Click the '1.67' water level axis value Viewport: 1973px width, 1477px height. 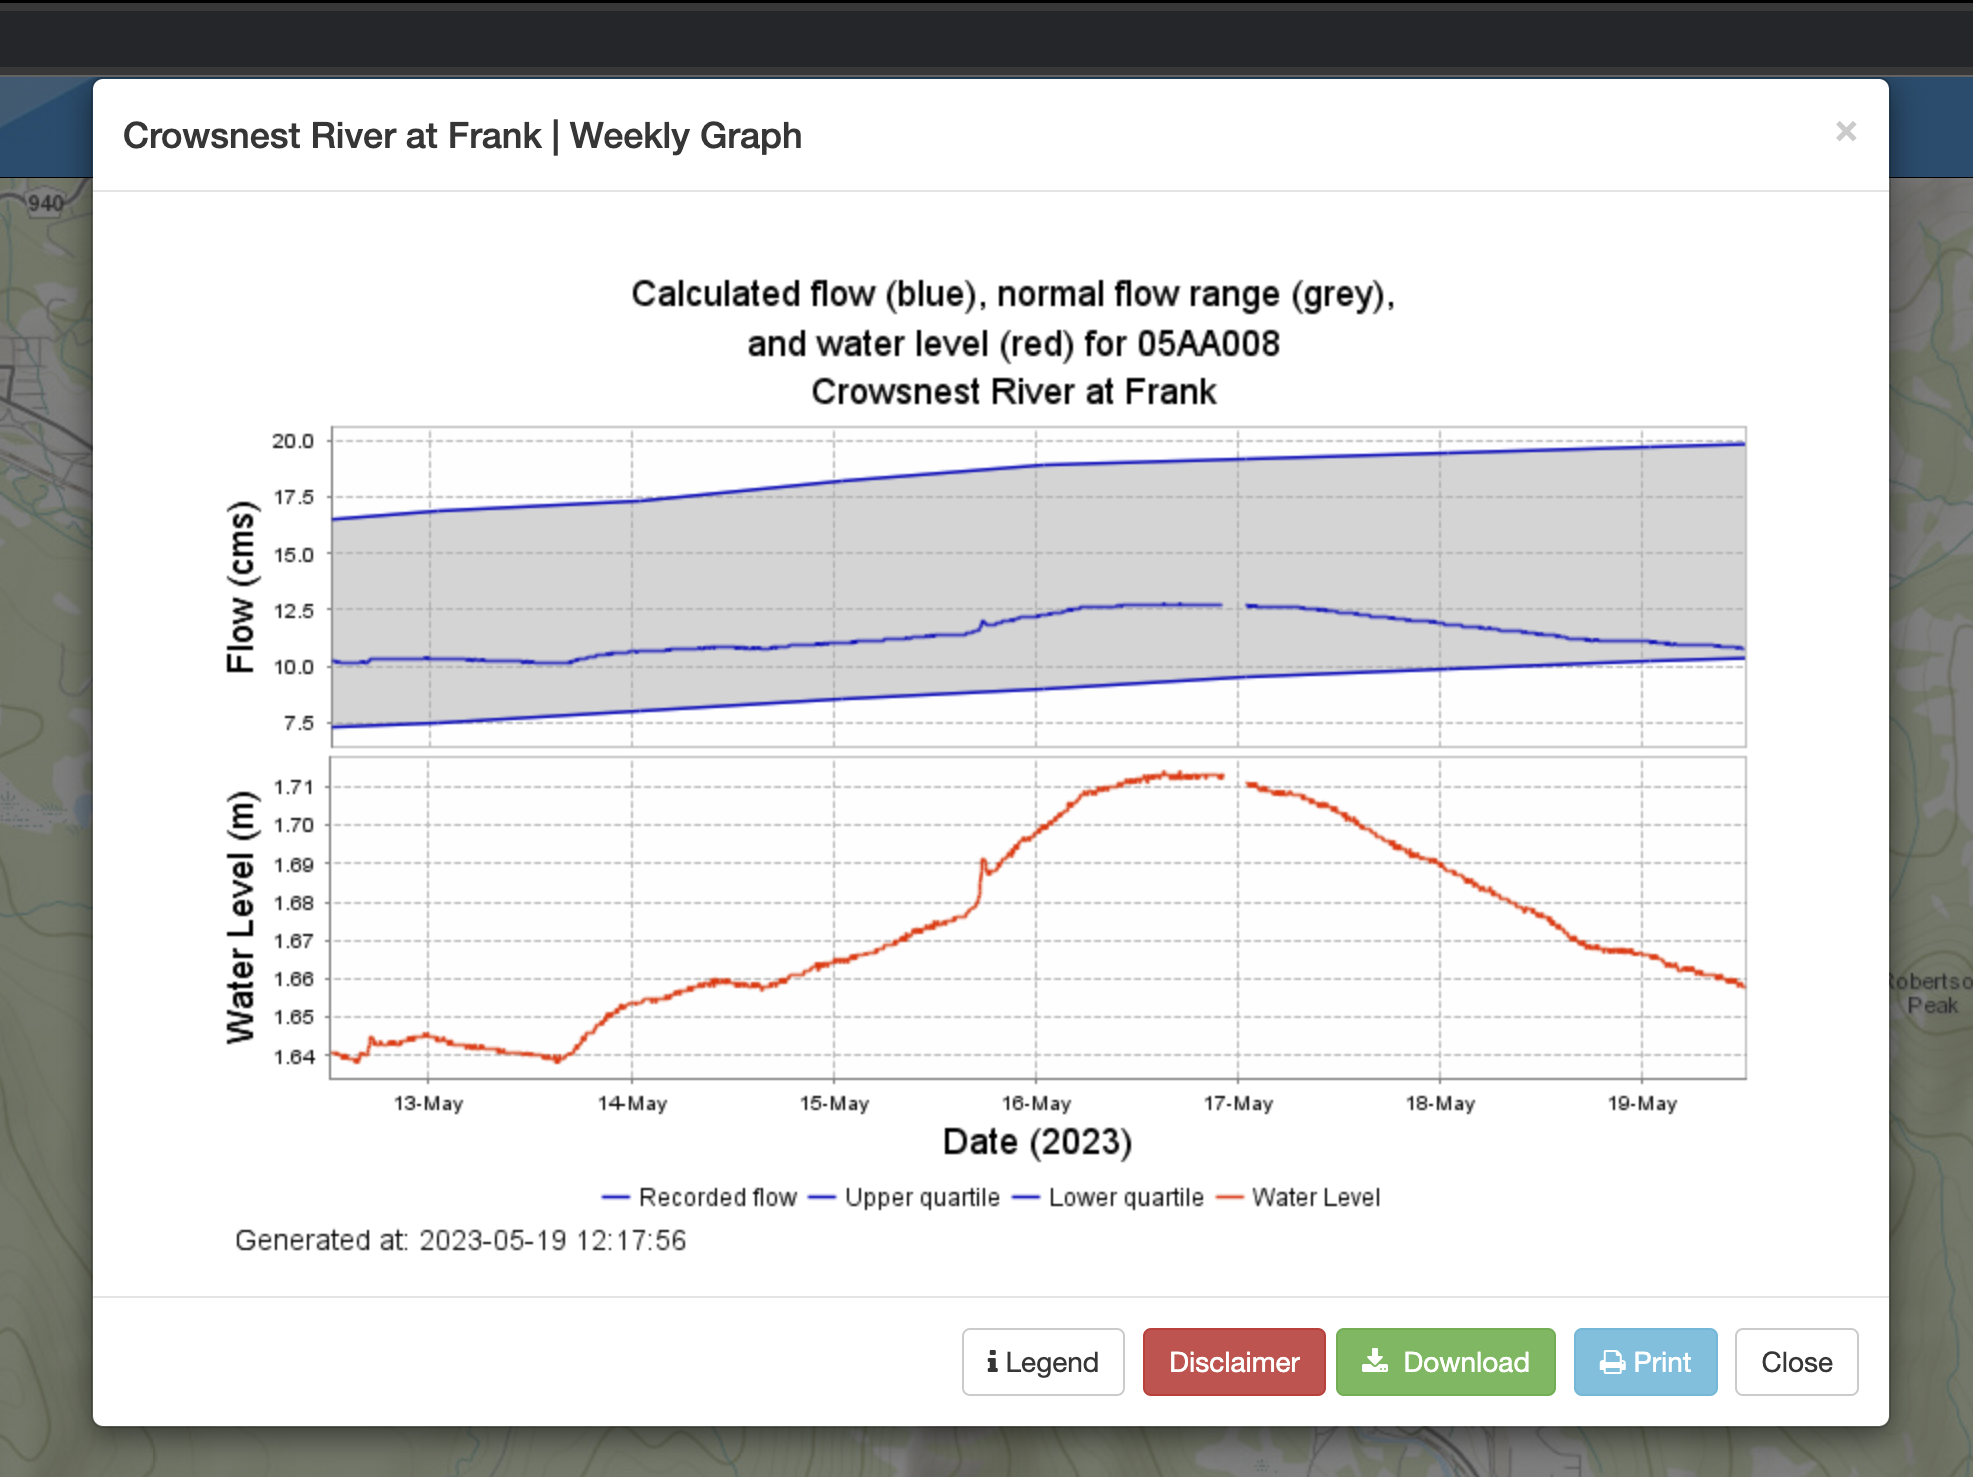point(294,941)
